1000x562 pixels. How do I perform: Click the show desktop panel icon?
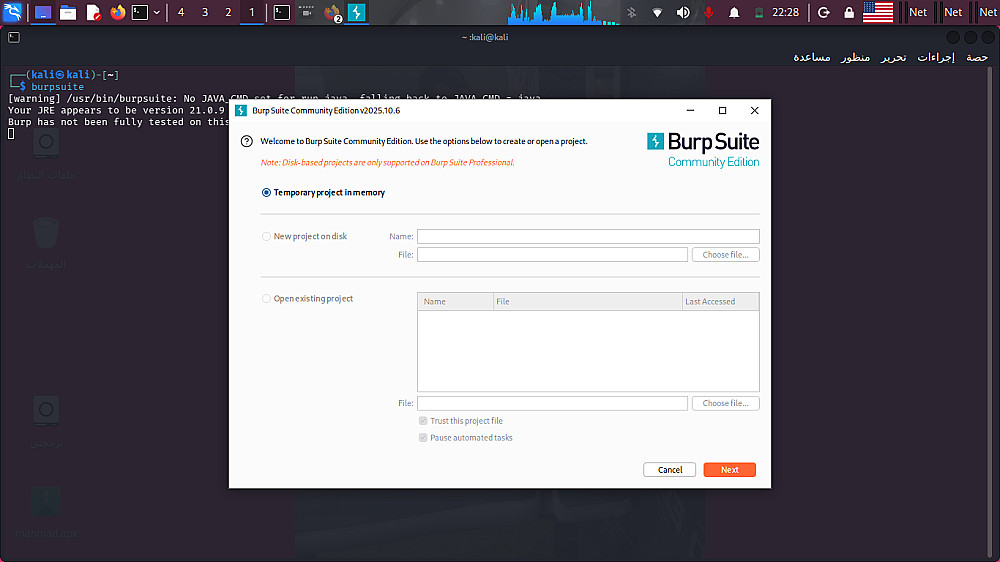click(x=43, y=12)
